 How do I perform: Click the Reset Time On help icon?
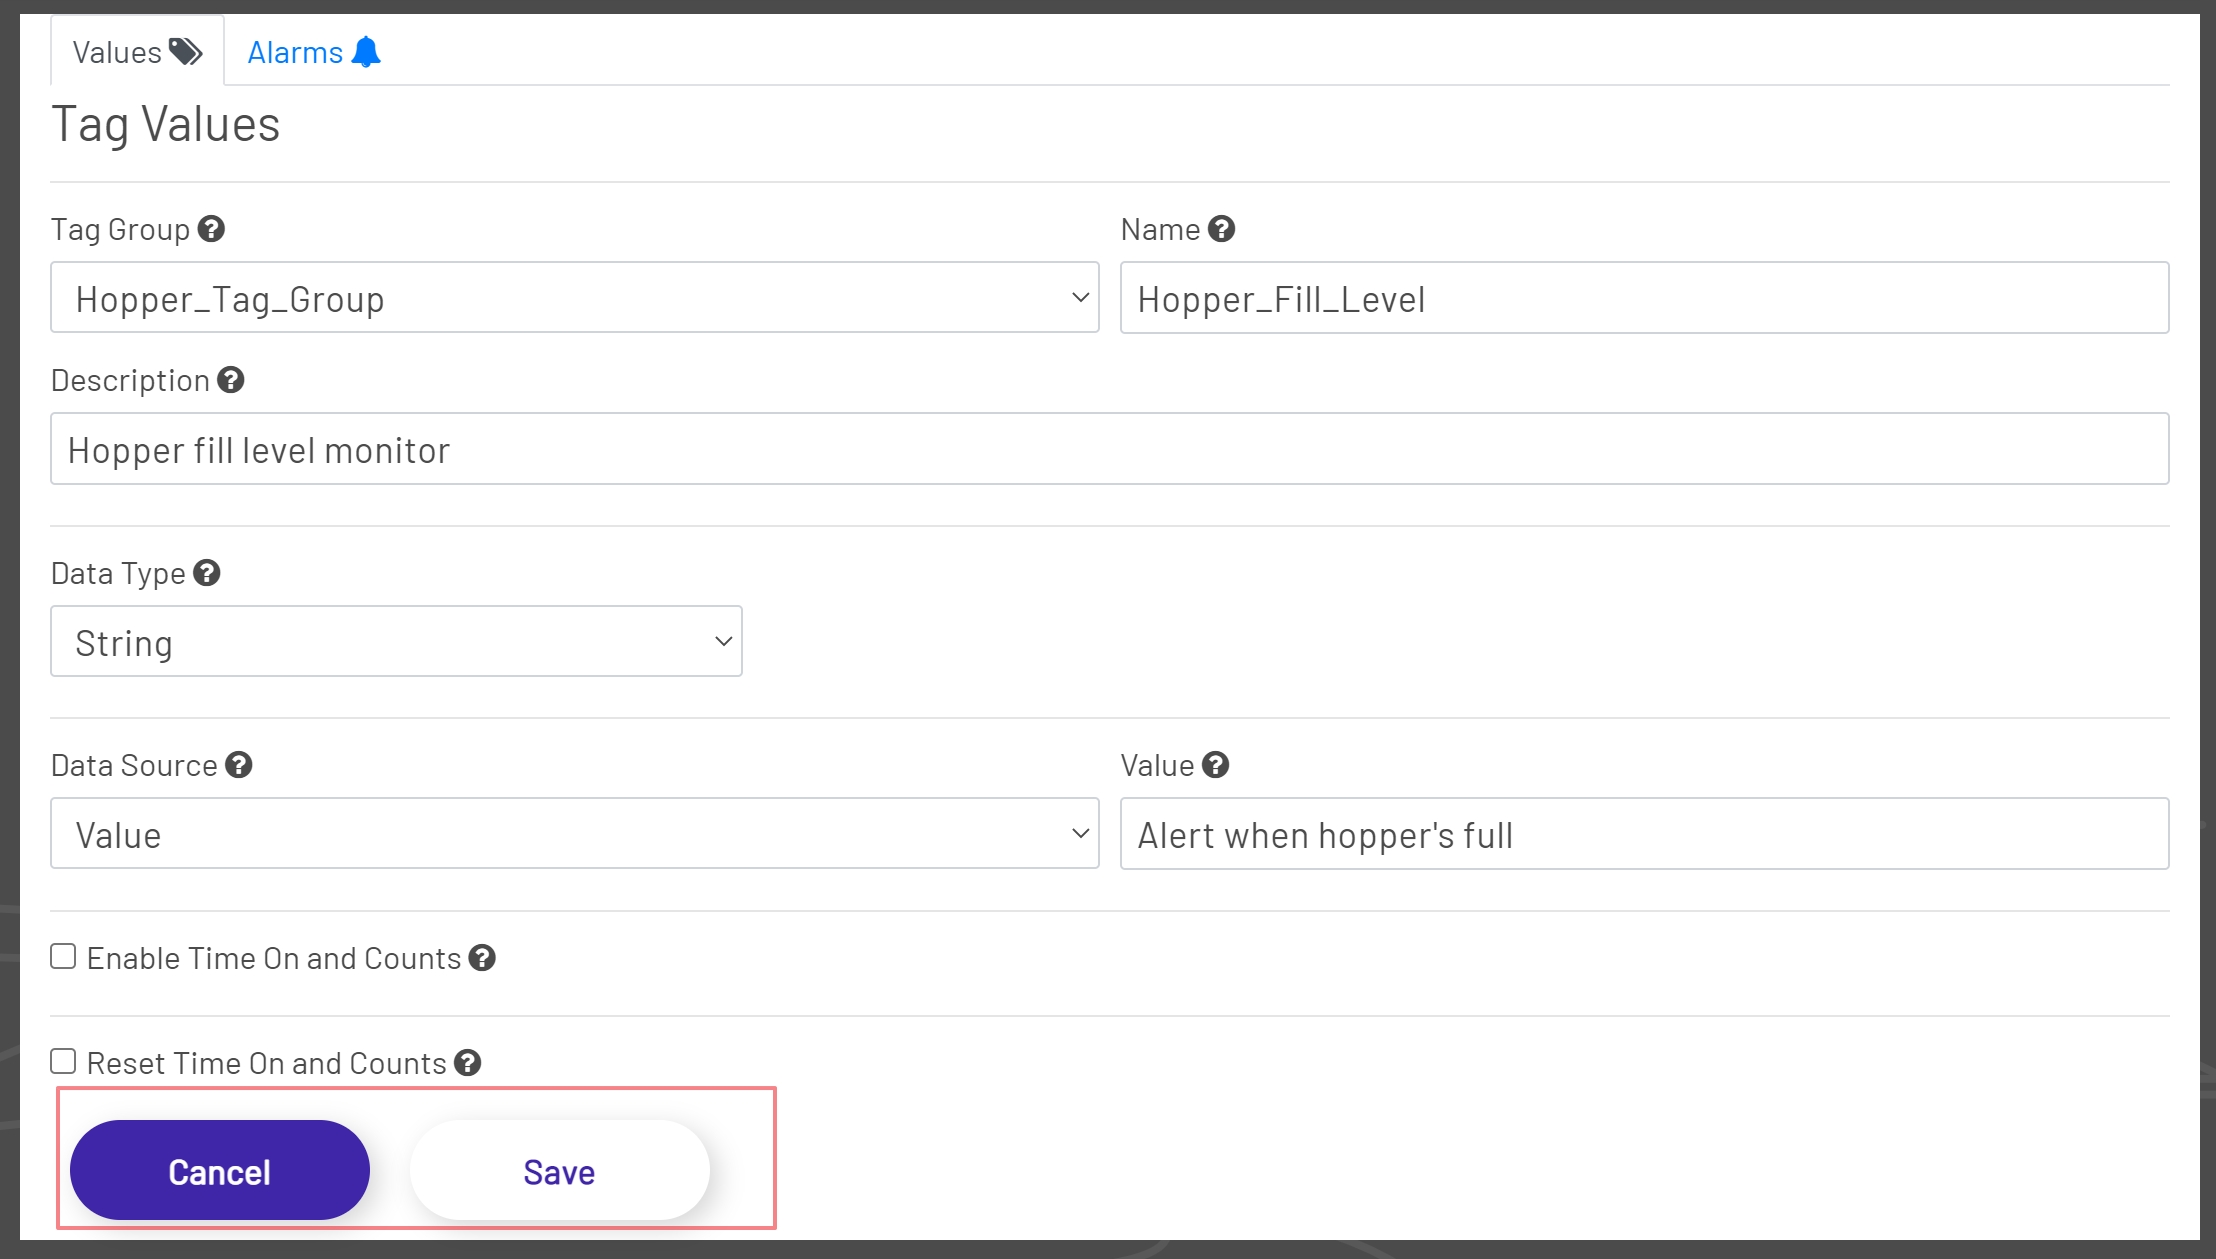(x=467, y=1064)
